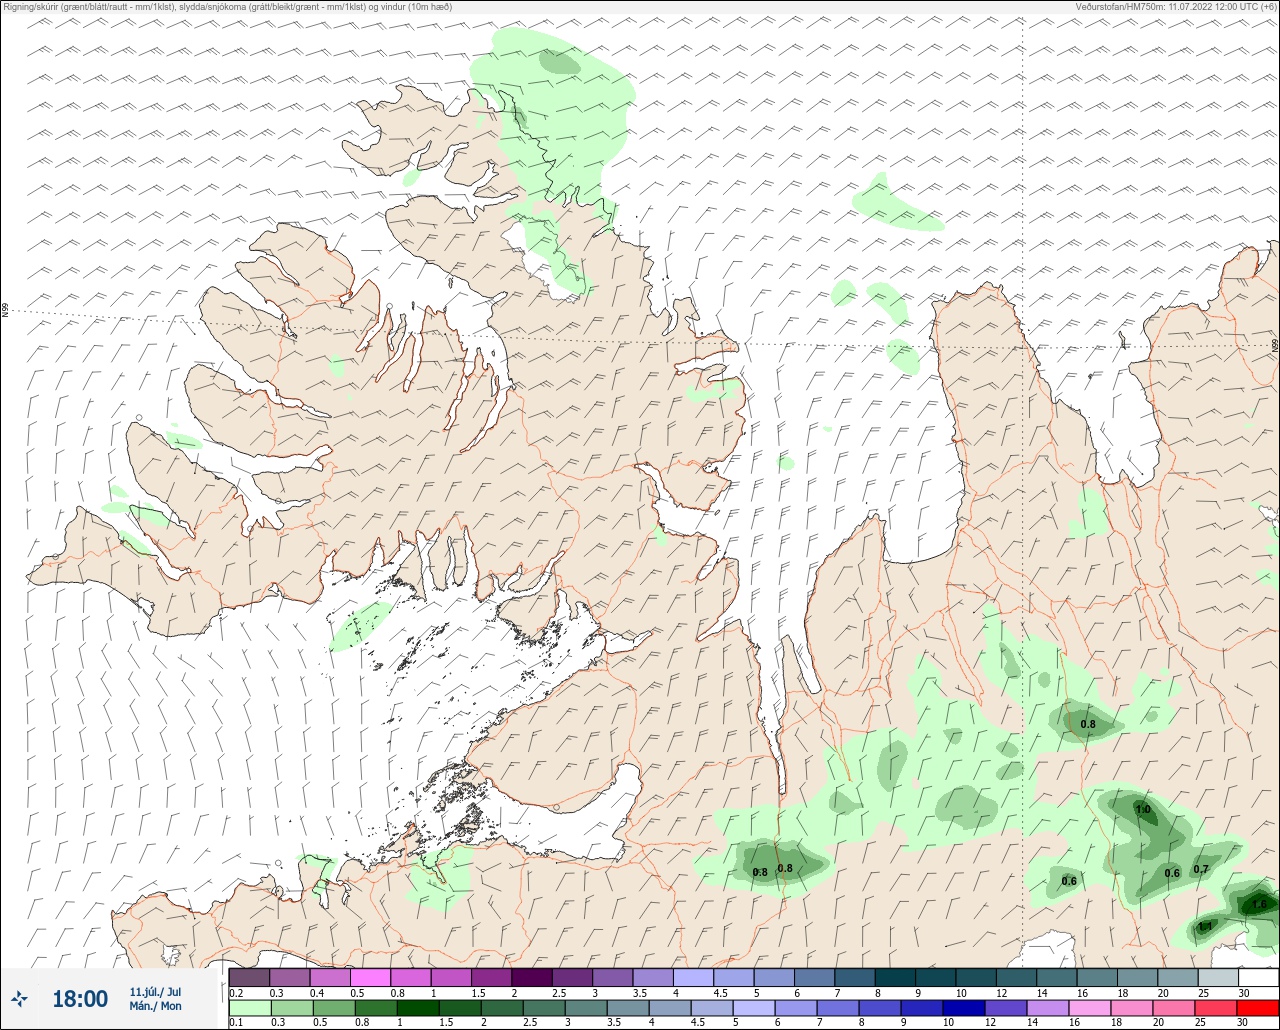
Task: Select the lavender 5 rain legend swatch
Action: pyautogui.click(x=754, y=1008)
